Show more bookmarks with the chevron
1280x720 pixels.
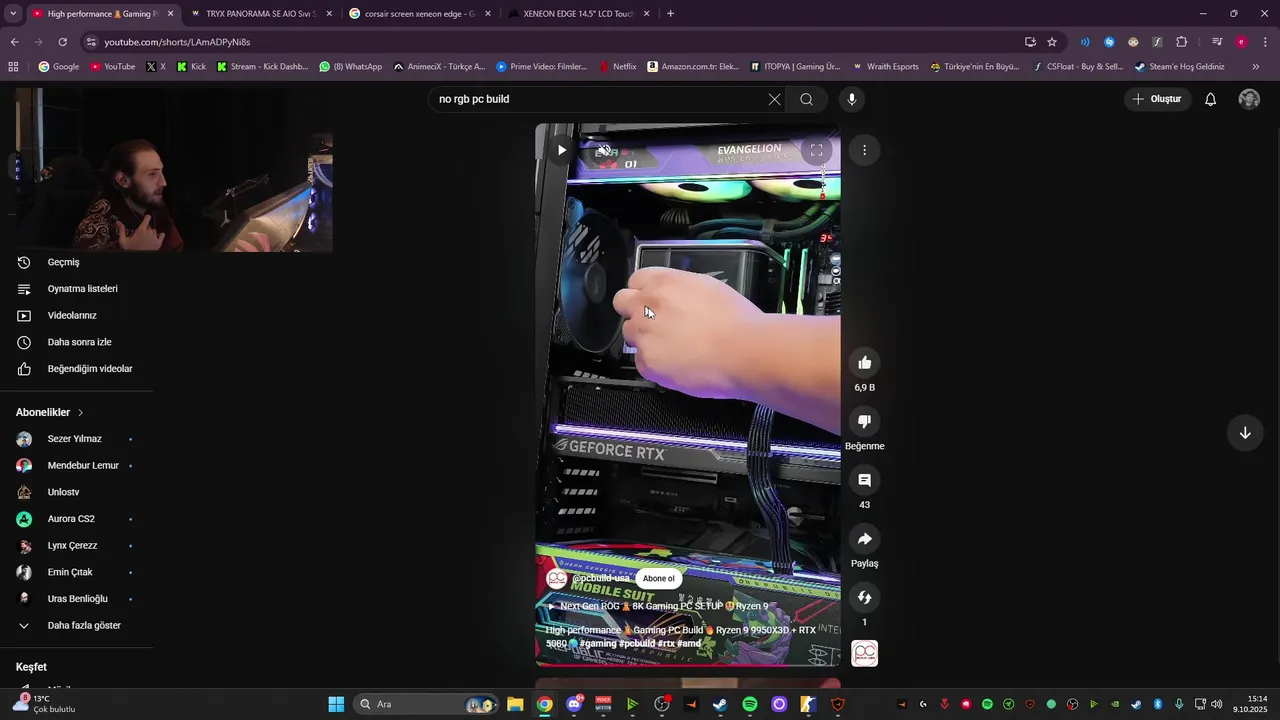click(x=1256, y=67)
